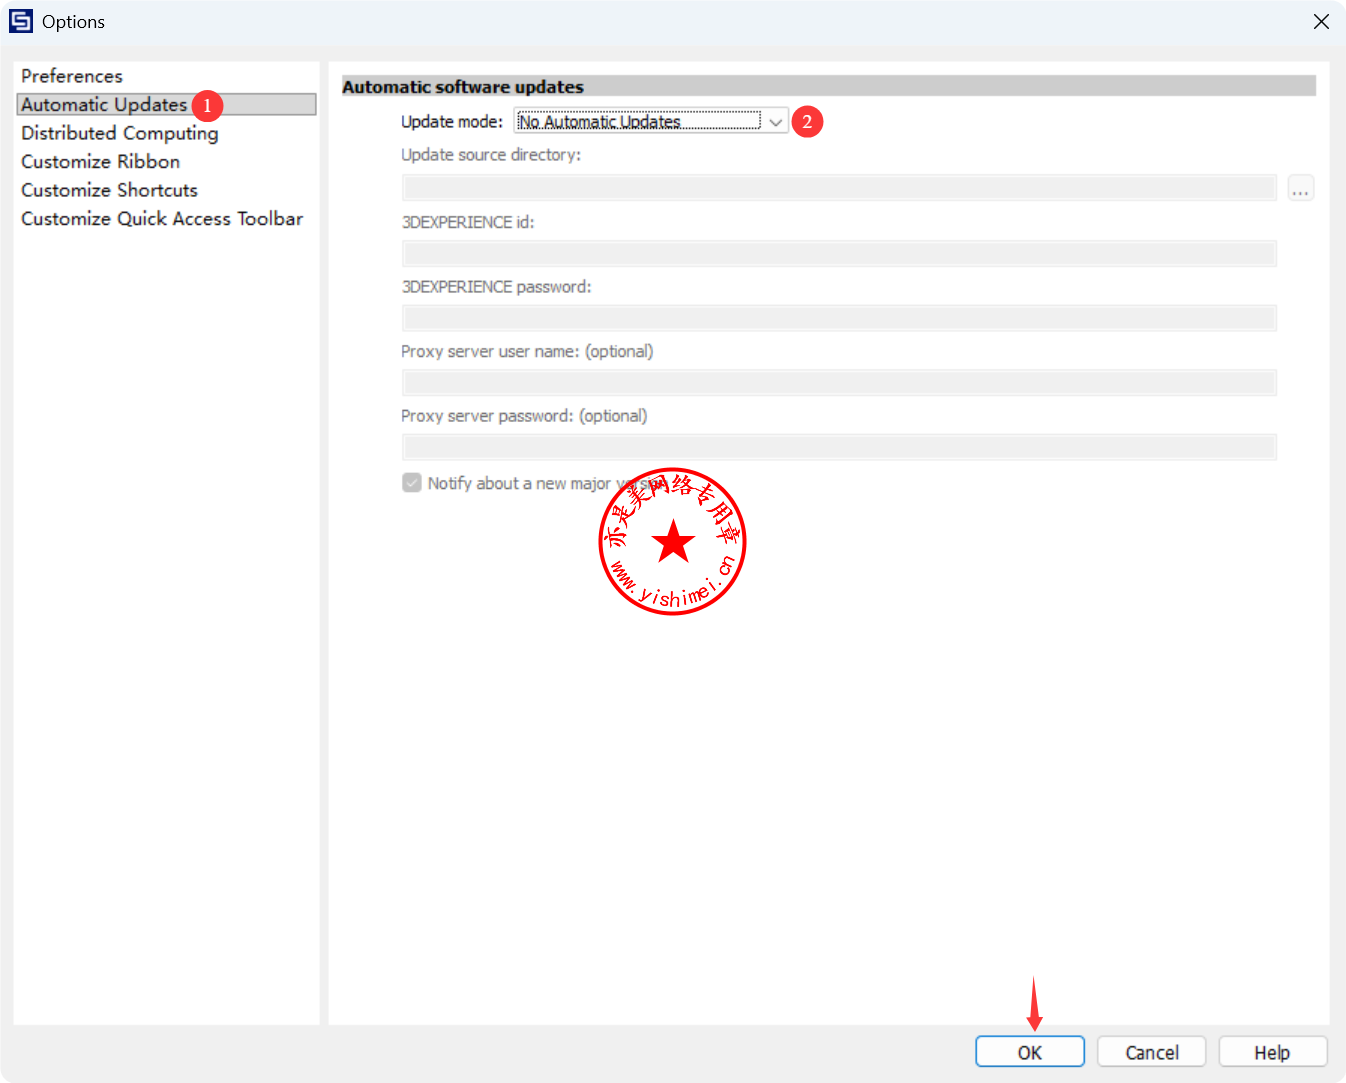
Task: Select Customize Quick Access Toolbar
Action: (x=161, y=219)
